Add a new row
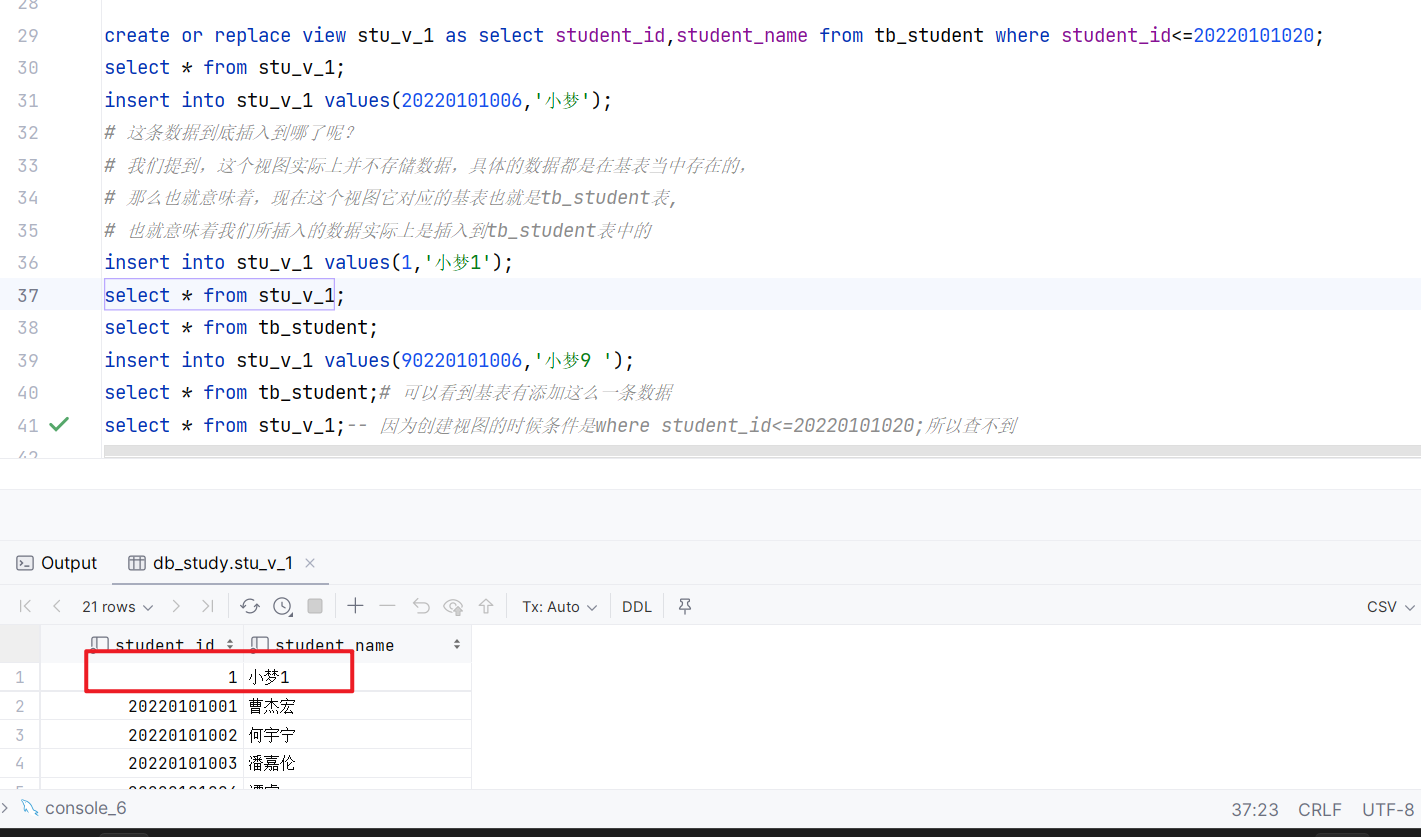1421x837 pixels. coord(355,606)
